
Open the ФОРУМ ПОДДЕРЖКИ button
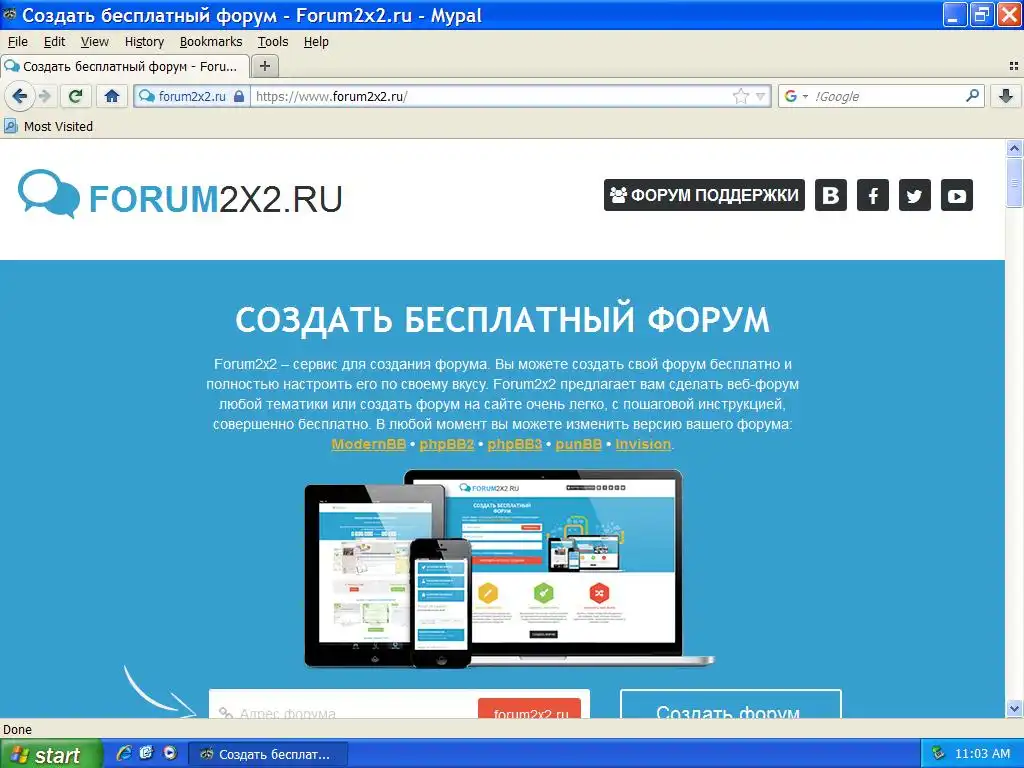coord(704,195)
